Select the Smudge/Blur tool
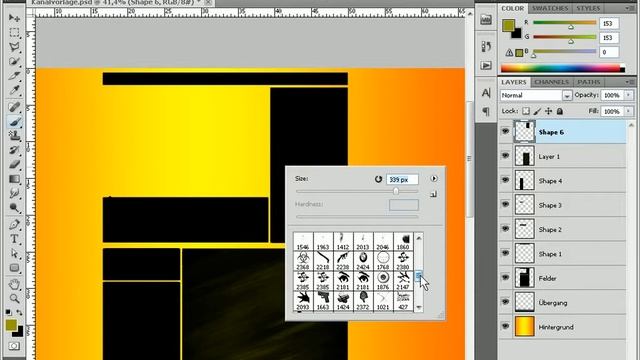The height and width of the screenshot is (360, 640). point(14,193)
